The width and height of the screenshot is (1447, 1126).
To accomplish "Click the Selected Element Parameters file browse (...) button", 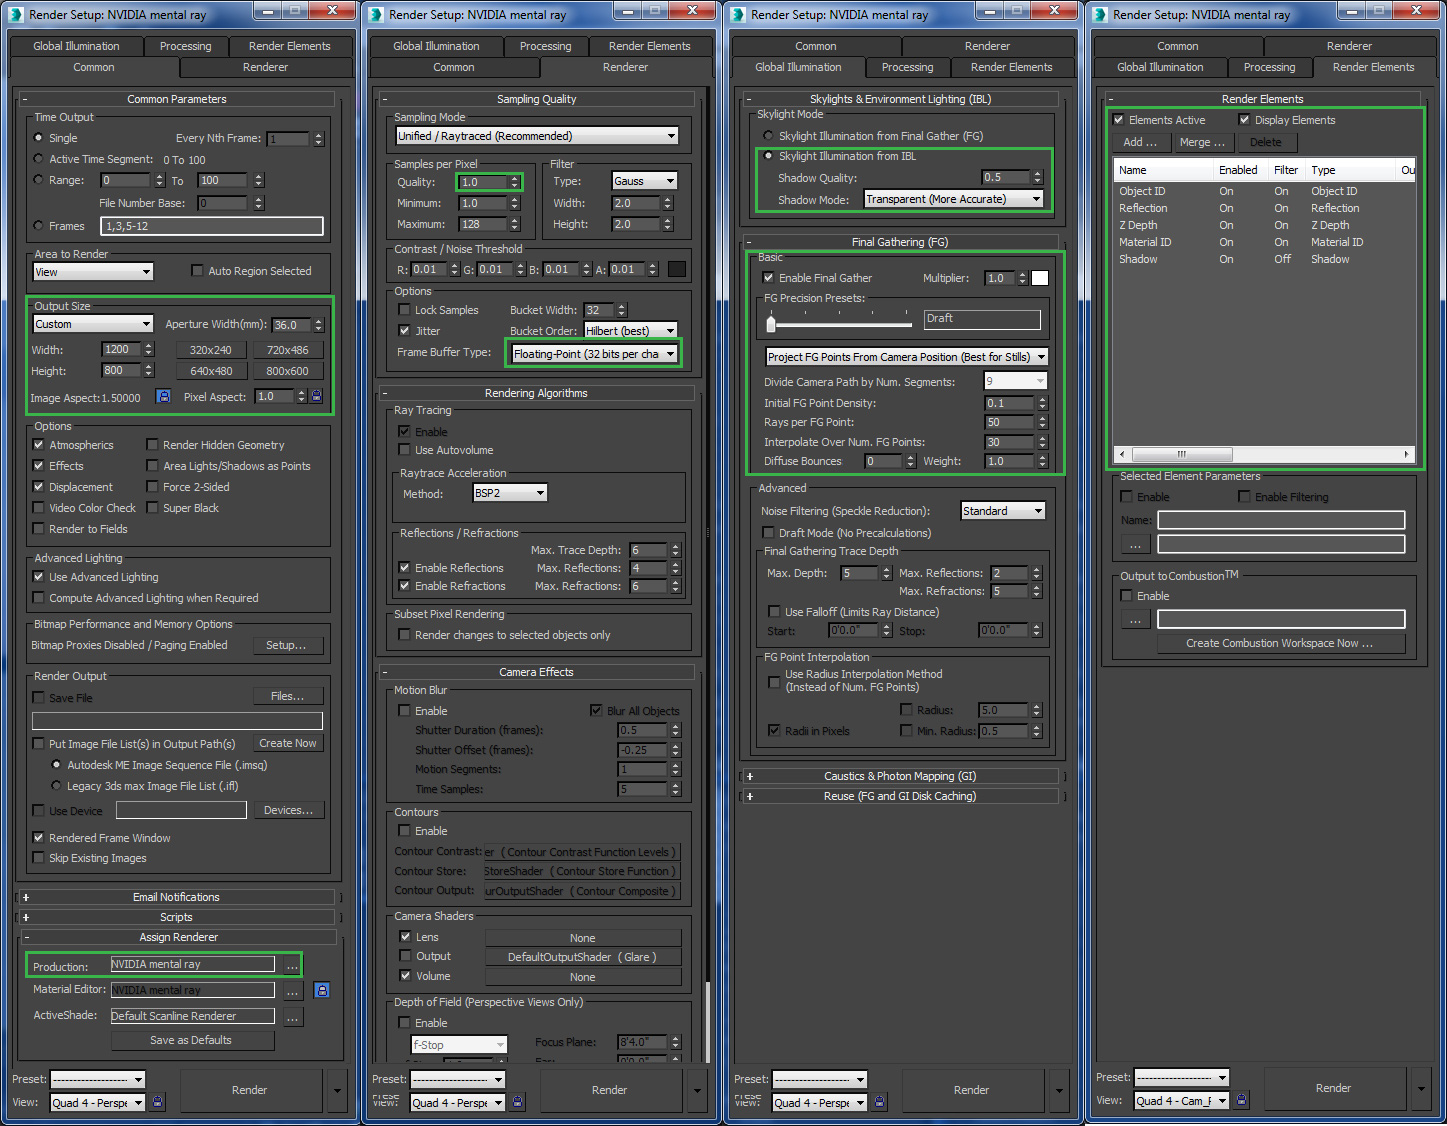I will pyautogui.click(x=1135, y=545).
